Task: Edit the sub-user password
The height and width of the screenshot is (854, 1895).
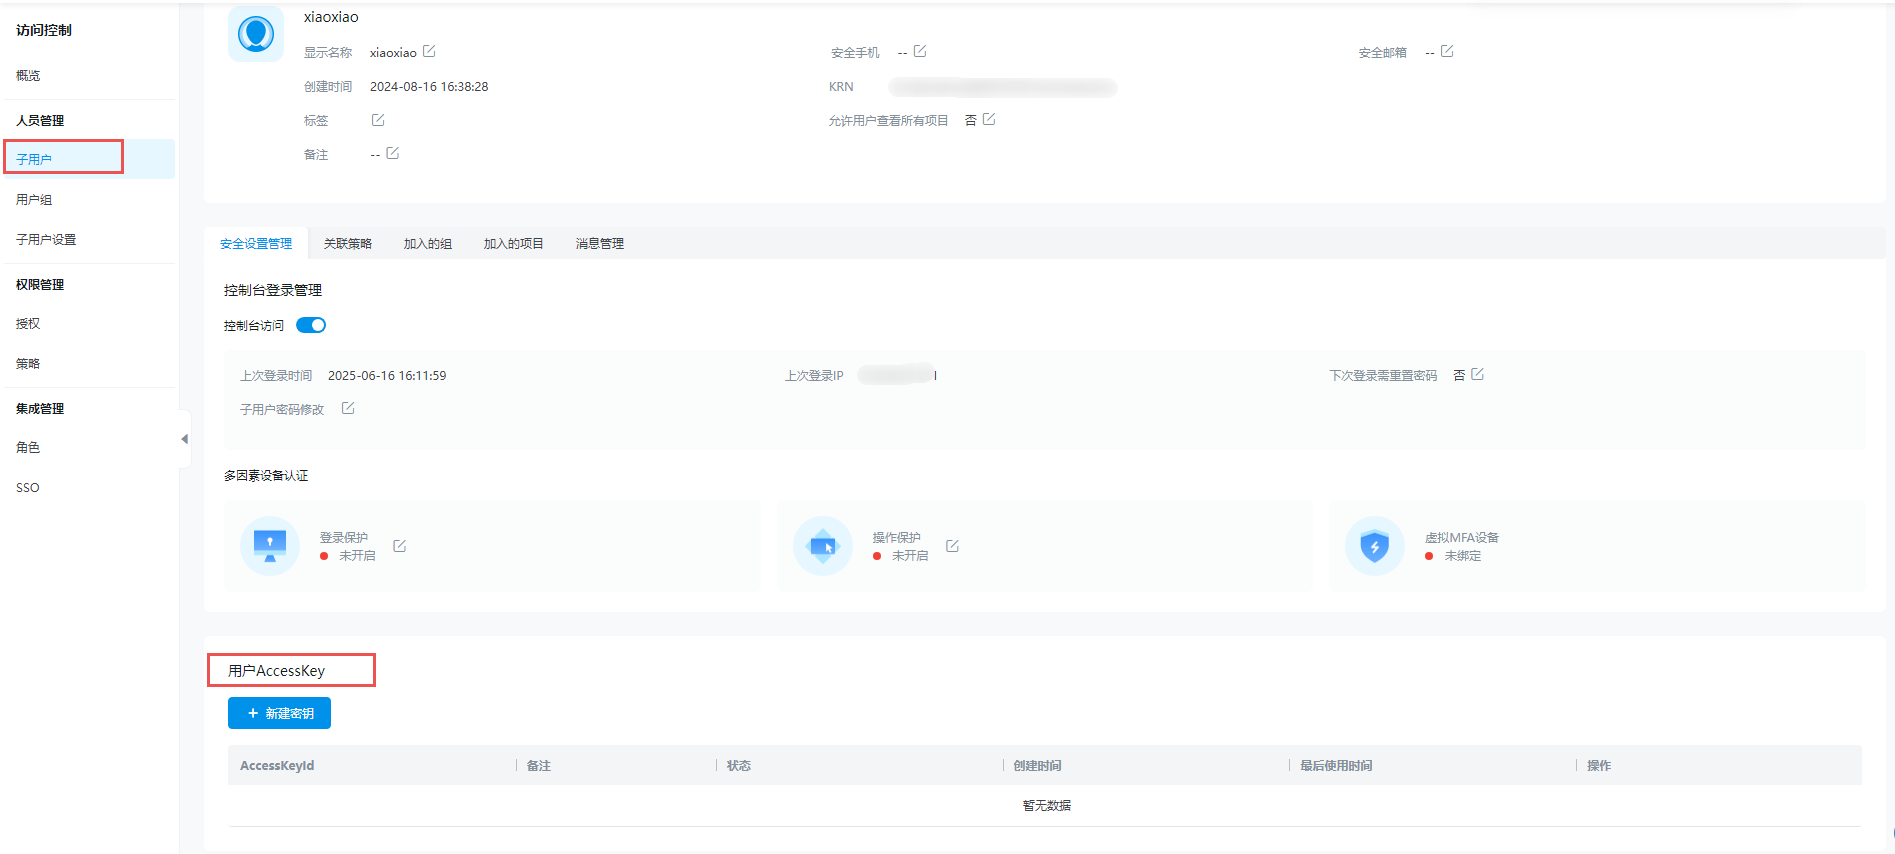Action: coord(348,408)
